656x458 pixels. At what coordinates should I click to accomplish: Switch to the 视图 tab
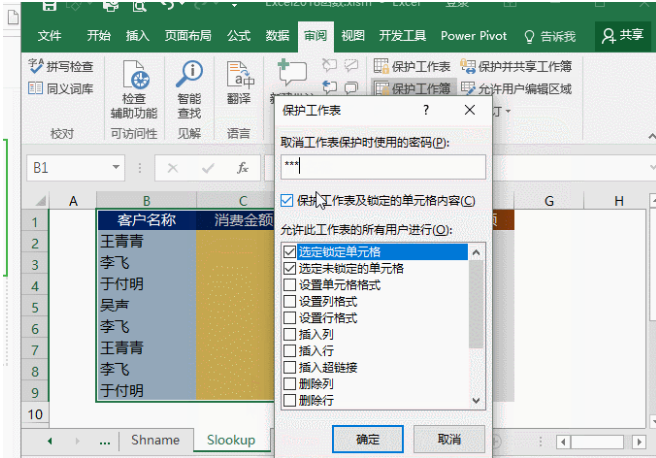point(353,36)
